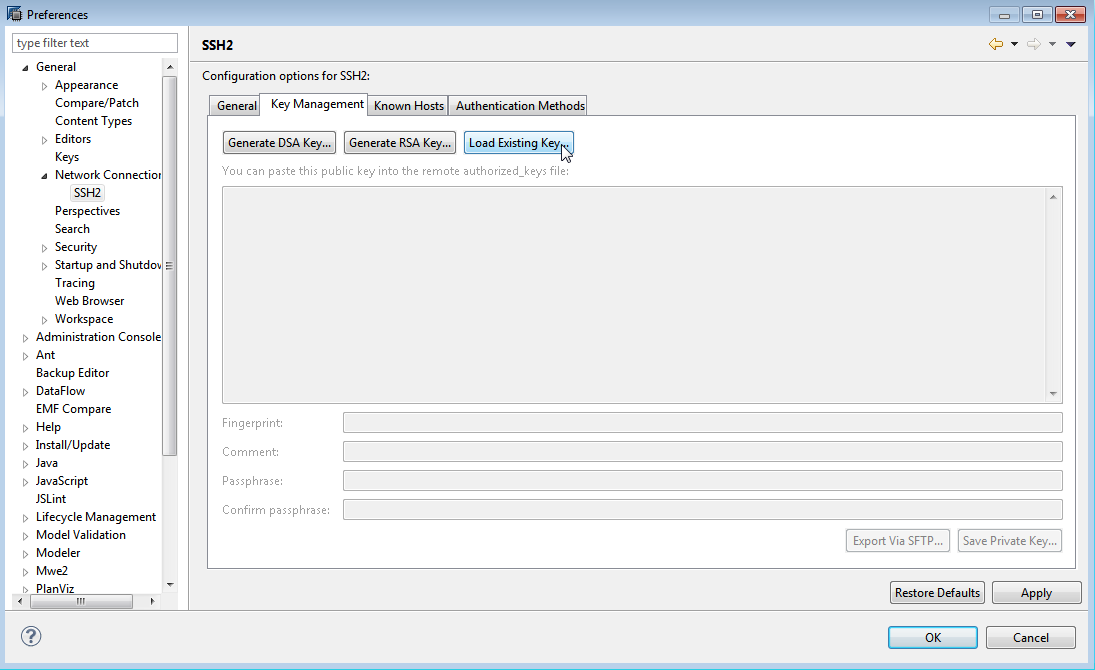Expand the Ant tree node
Image resolution: width=1095 pixels, height=670 pixels.
coord(25,356)
